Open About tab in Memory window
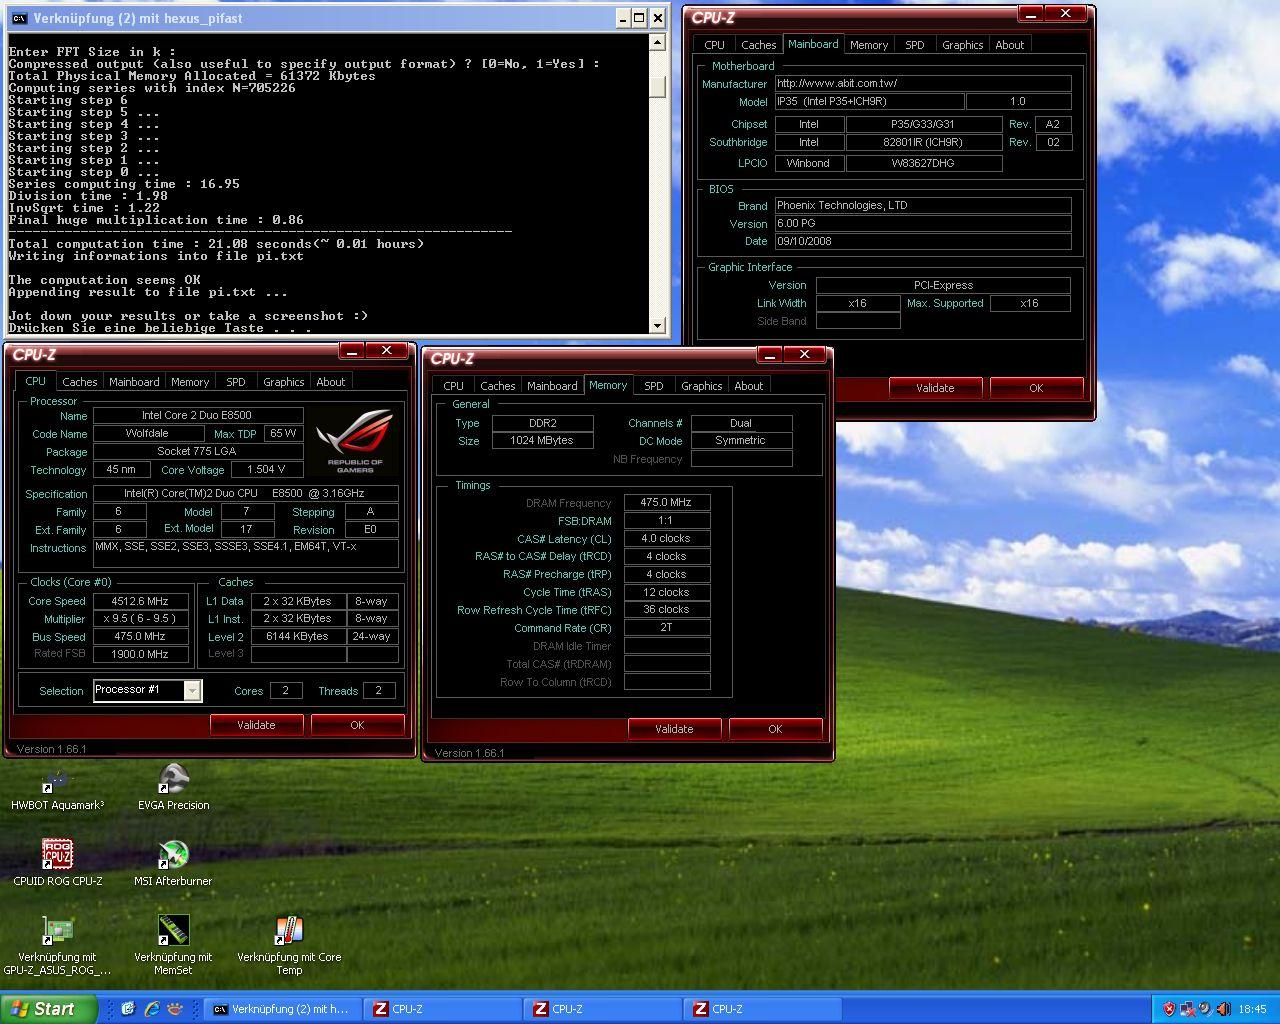 (749, 386)
